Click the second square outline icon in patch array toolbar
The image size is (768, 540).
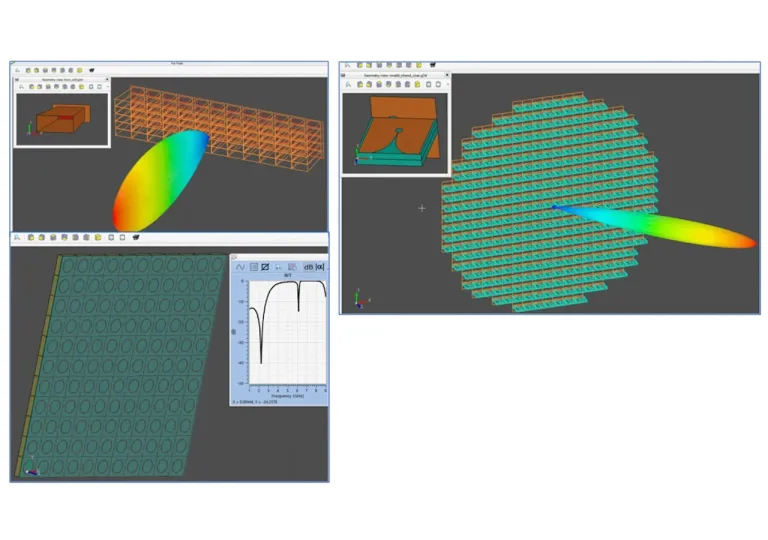coord(122,238)
